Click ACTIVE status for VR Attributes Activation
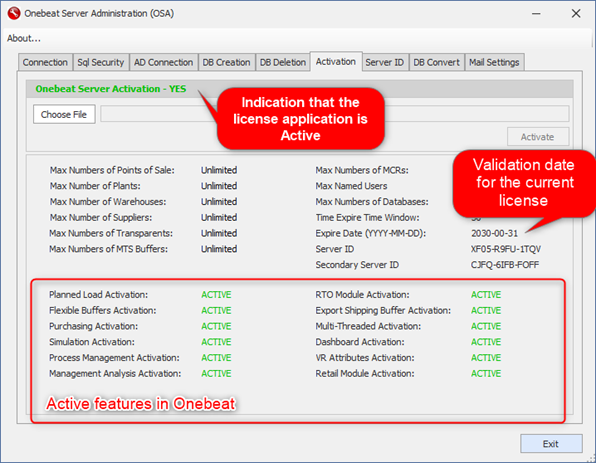 [x=486, y=358]
